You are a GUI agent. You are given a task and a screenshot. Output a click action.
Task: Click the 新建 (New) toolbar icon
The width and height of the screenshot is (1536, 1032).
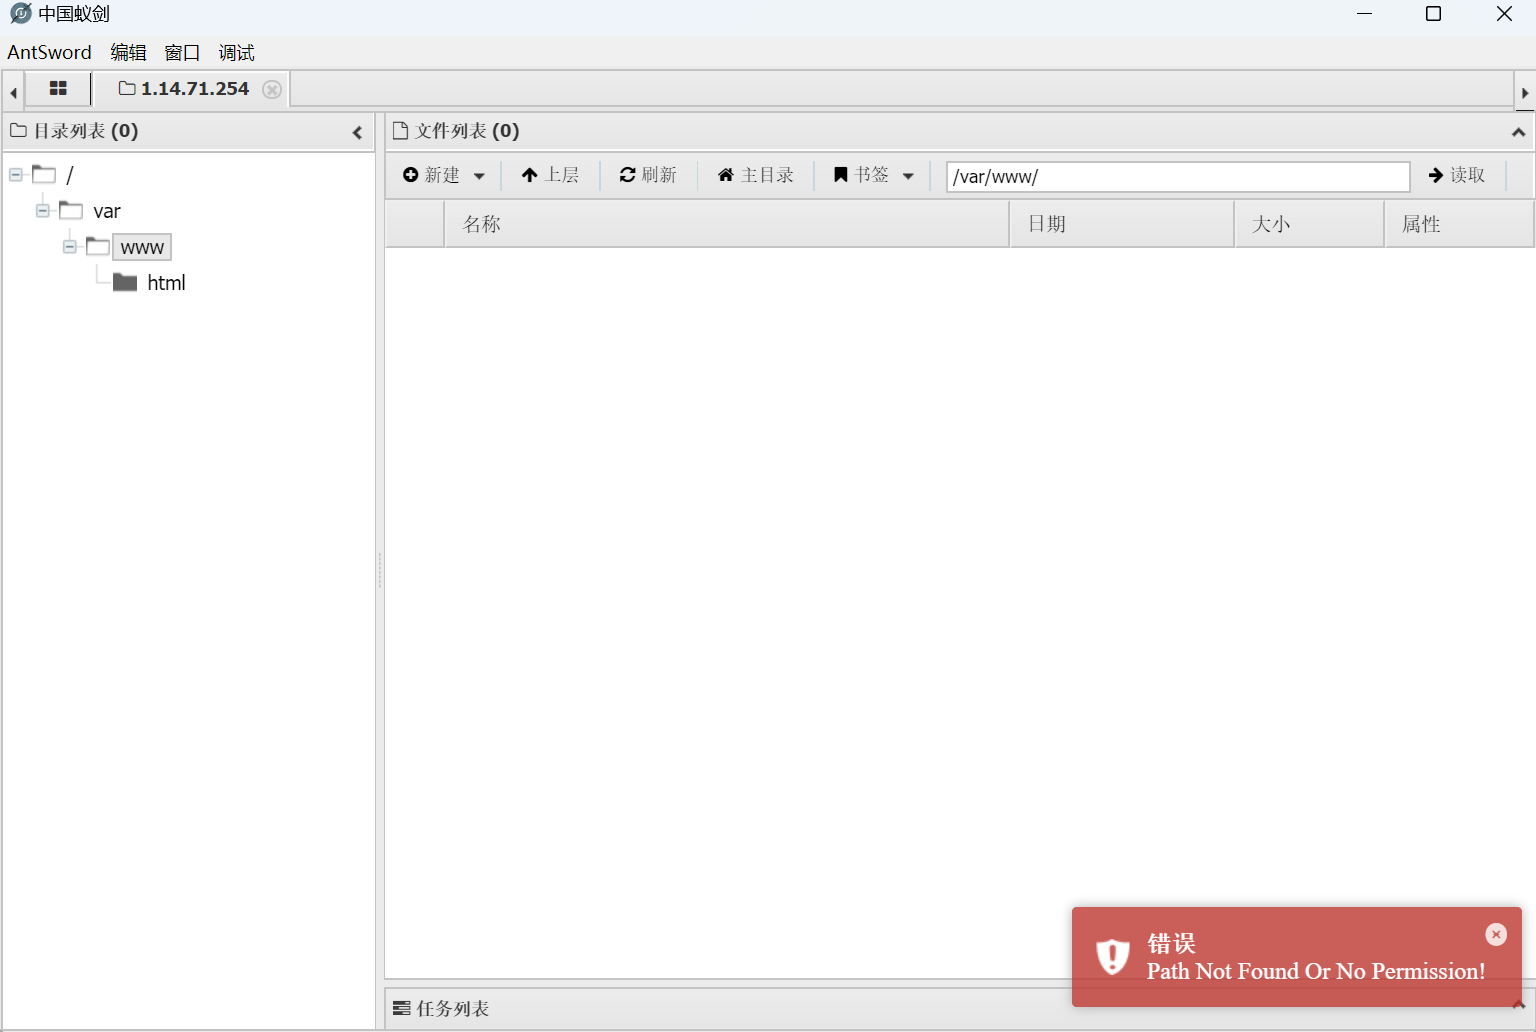(412, 175)
